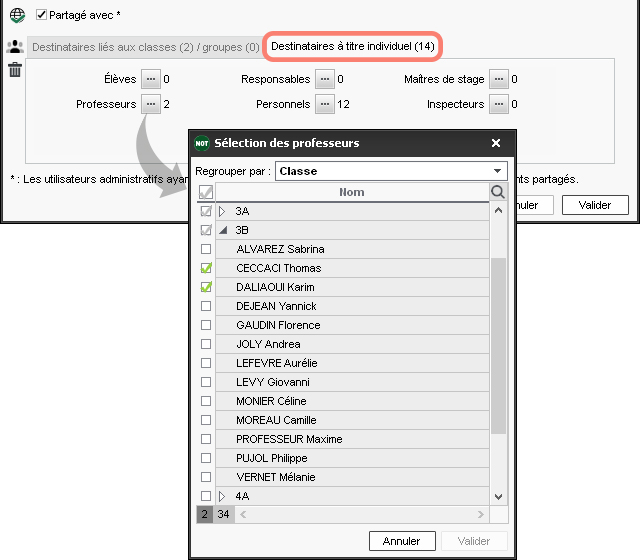The image size is (640, 560).
Task: Toggle the checkbox for class 3B
Action: [x=206, y=230]
